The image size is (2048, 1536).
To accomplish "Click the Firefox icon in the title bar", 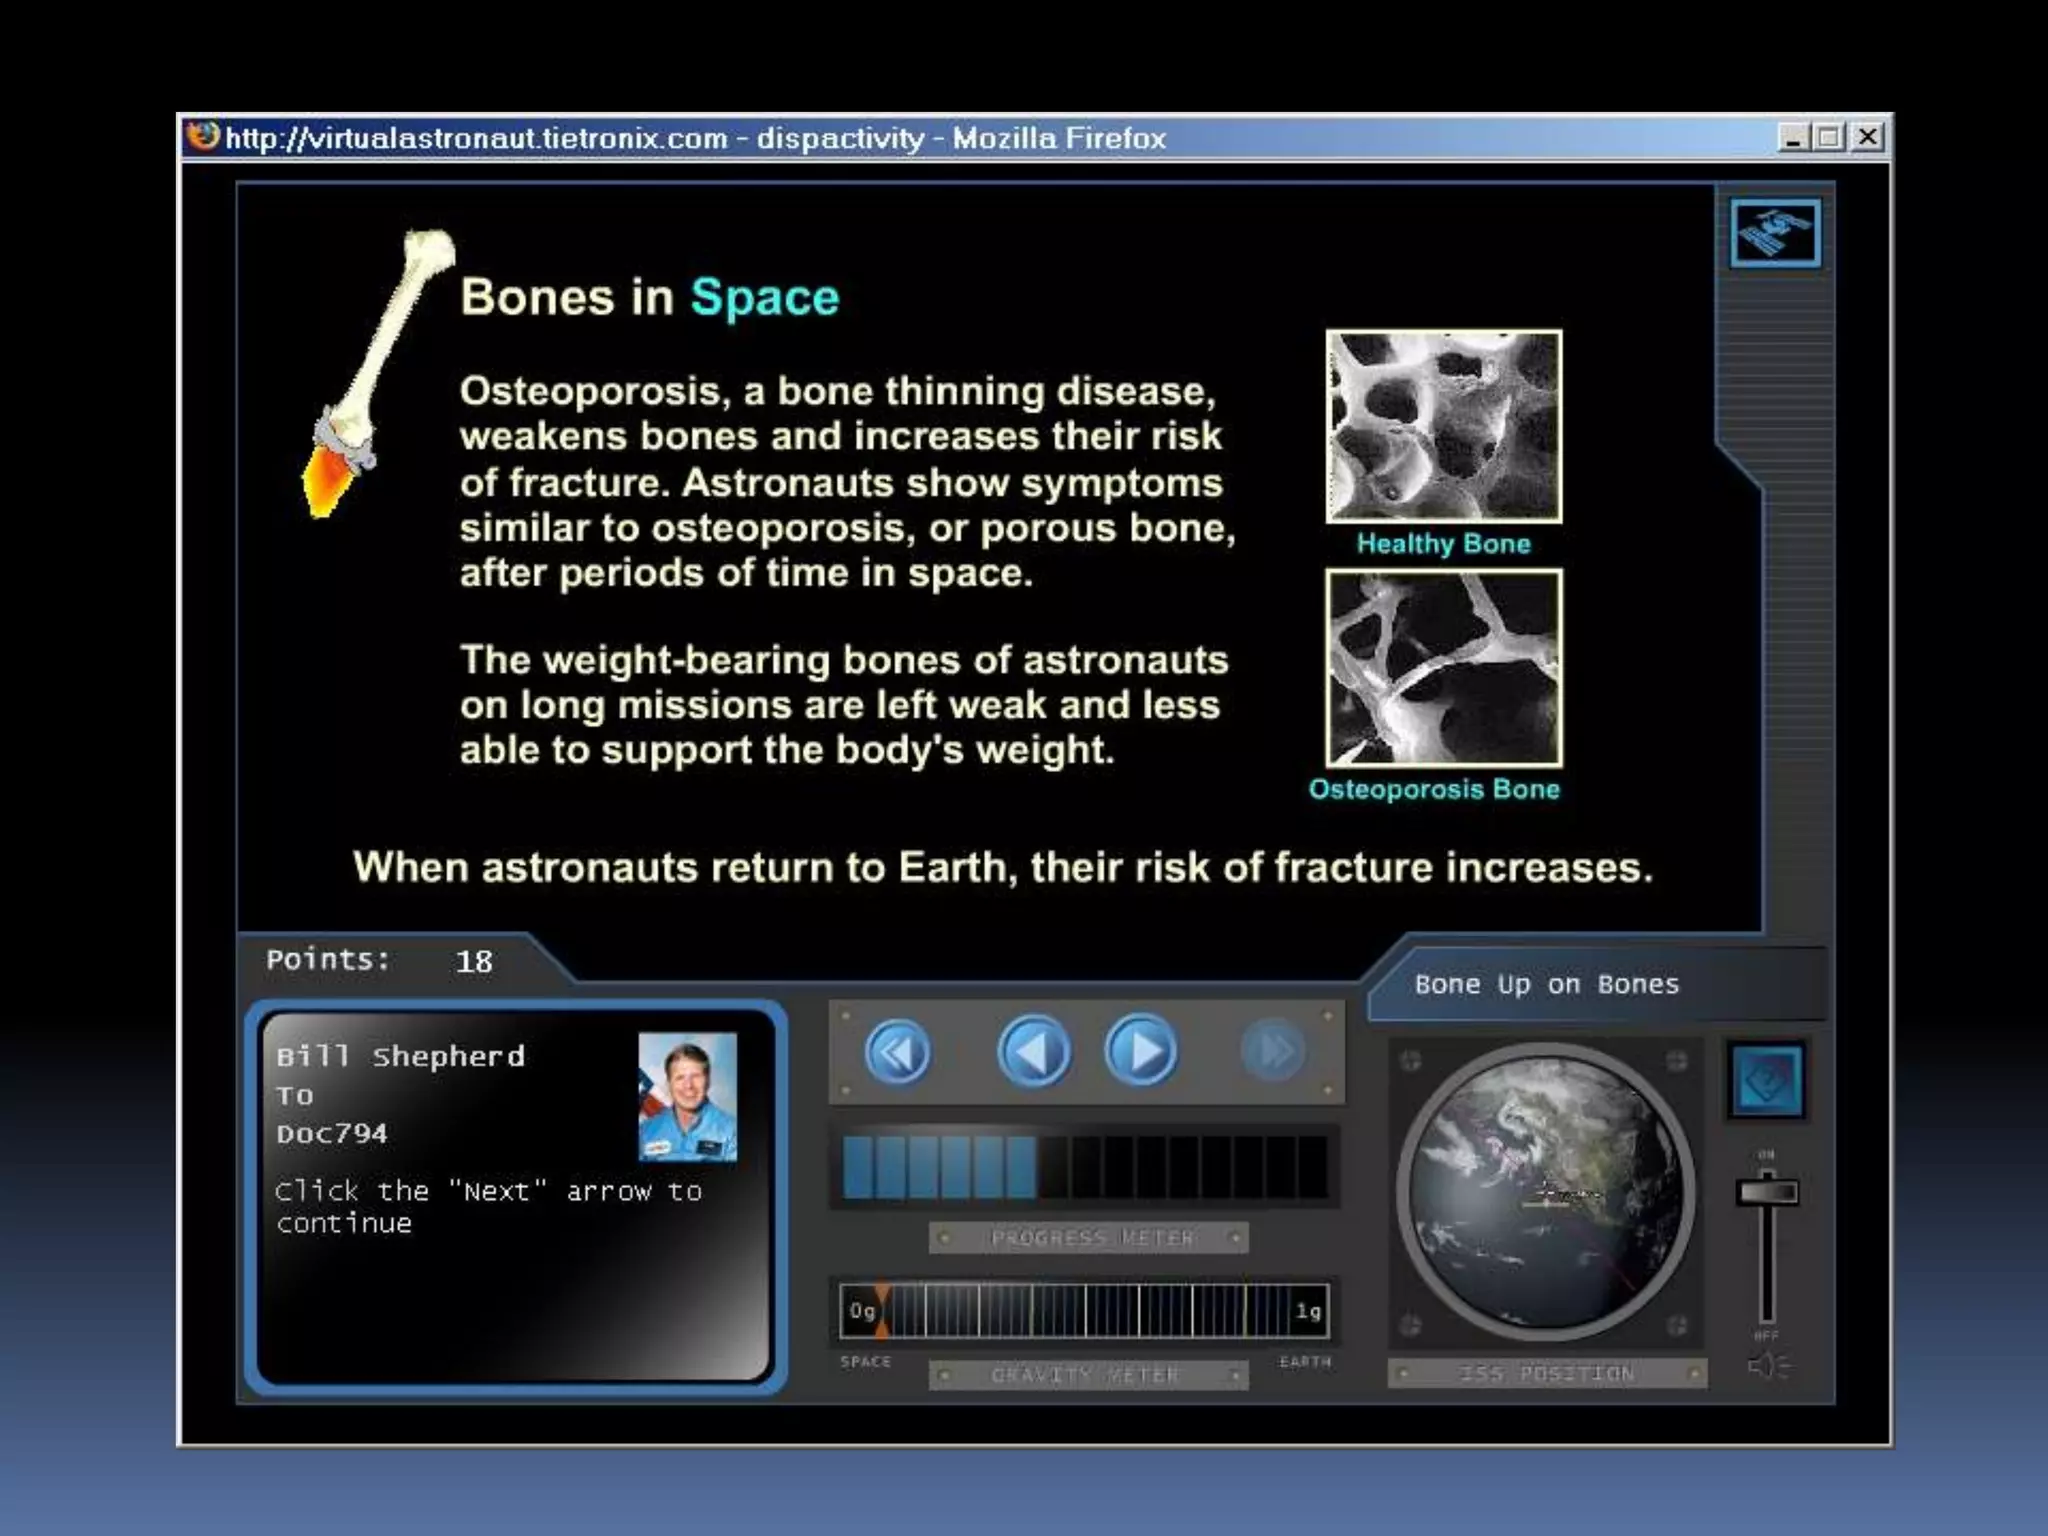I will coord(204,136).
